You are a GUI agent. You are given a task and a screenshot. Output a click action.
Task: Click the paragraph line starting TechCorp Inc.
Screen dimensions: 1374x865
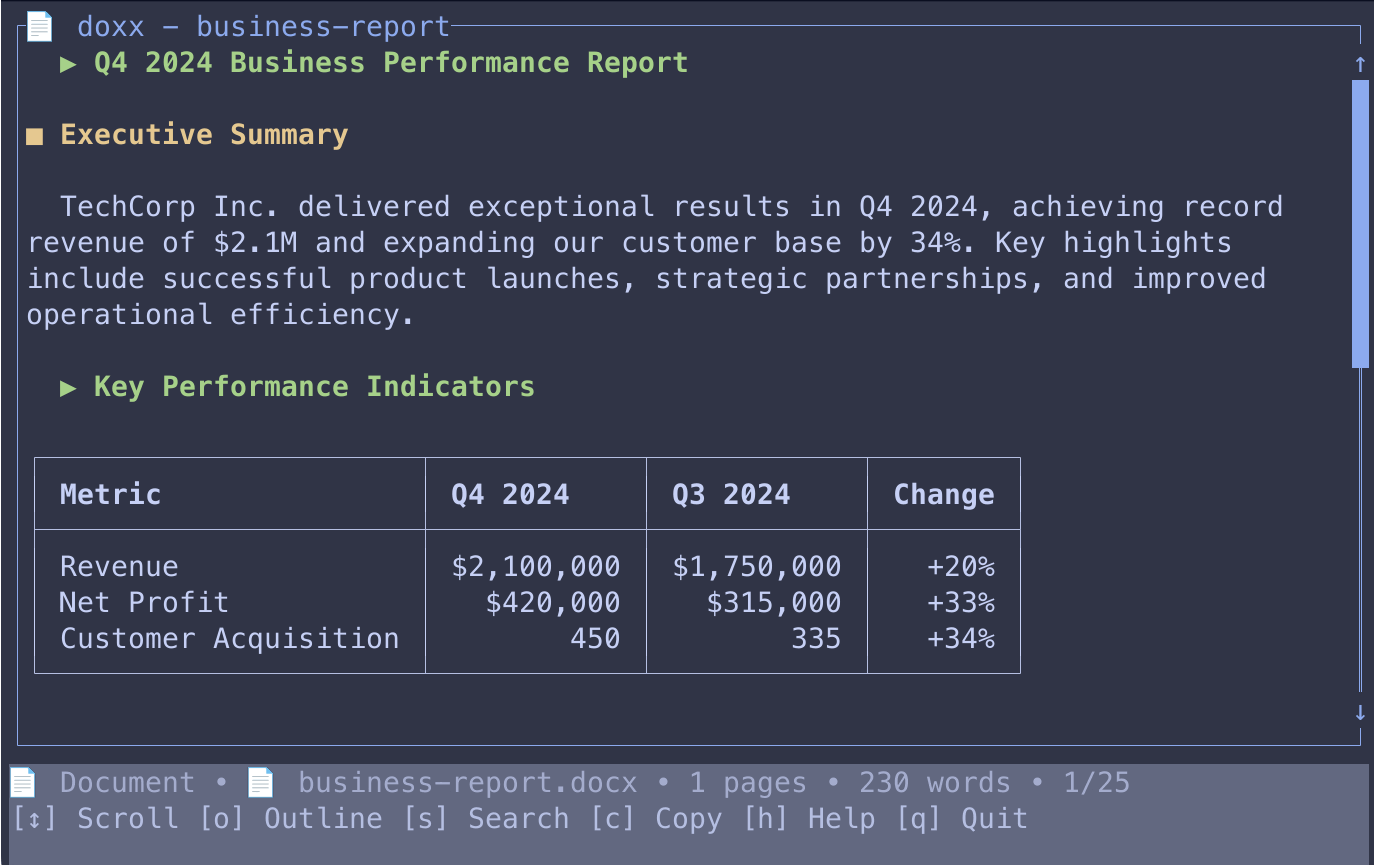(671, 207)
